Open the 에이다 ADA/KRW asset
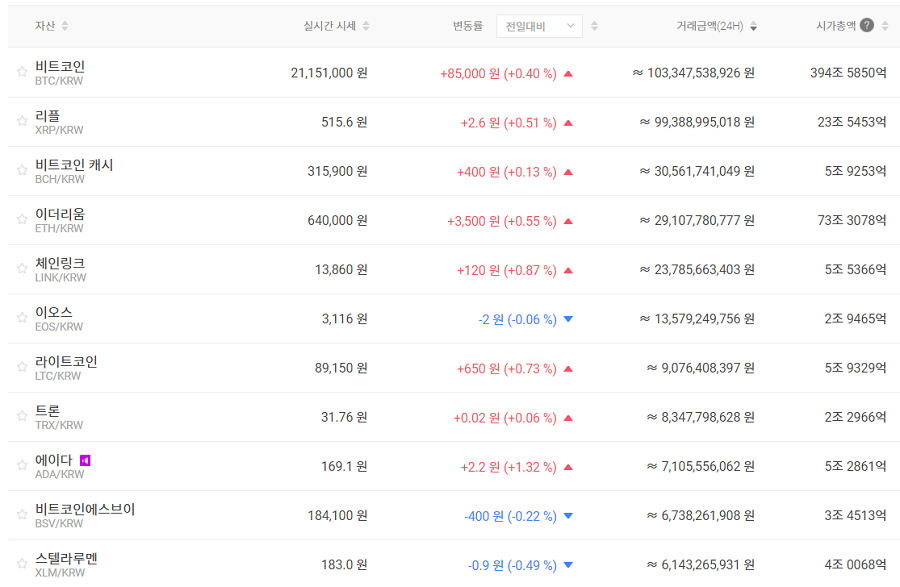Screen dimensions: 900x587 [59, 467]
